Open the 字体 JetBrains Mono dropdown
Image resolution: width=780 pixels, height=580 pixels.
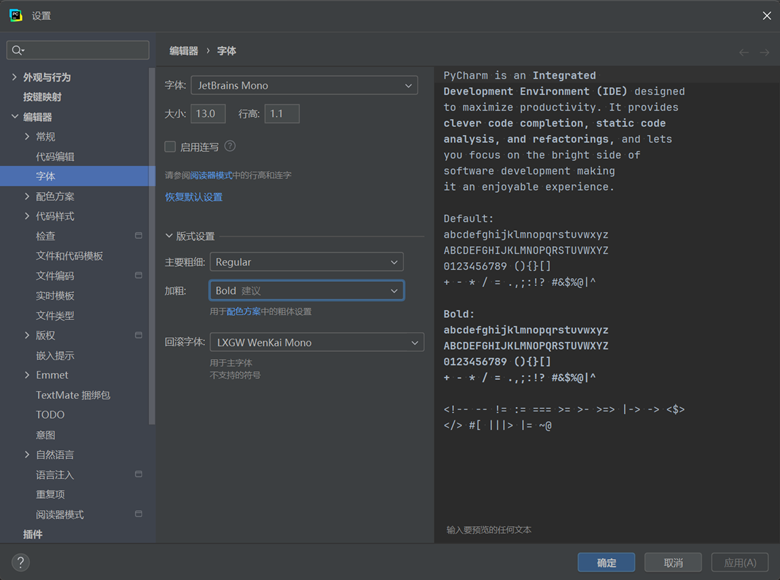304,86
